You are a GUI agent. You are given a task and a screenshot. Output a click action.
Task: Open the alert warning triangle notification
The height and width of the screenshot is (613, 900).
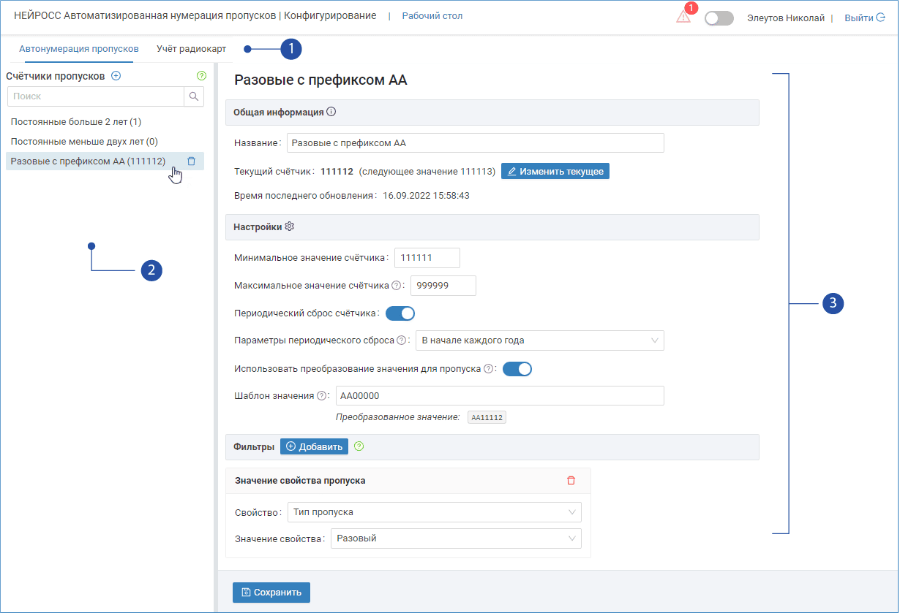(683, 16)
